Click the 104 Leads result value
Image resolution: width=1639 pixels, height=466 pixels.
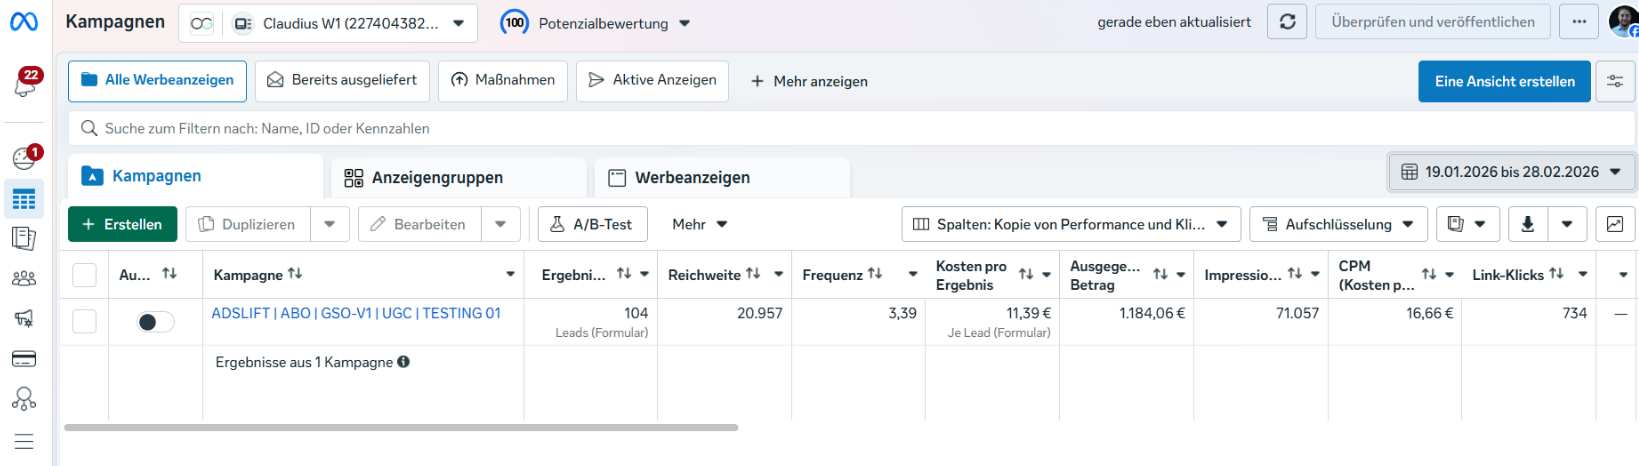click(x=636, y=313)
